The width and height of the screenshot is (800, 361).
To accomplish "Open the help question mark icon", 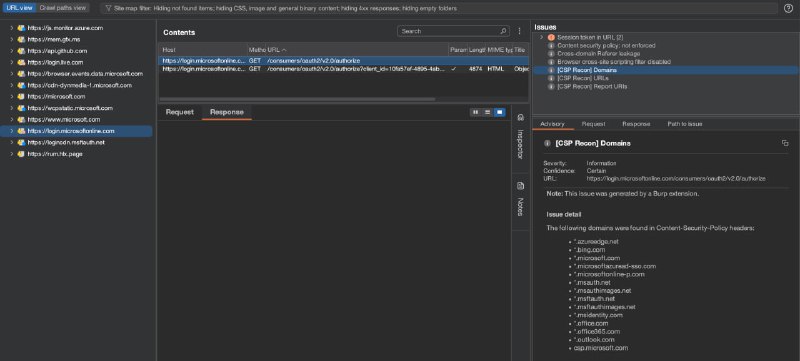I will coord(788,8).
